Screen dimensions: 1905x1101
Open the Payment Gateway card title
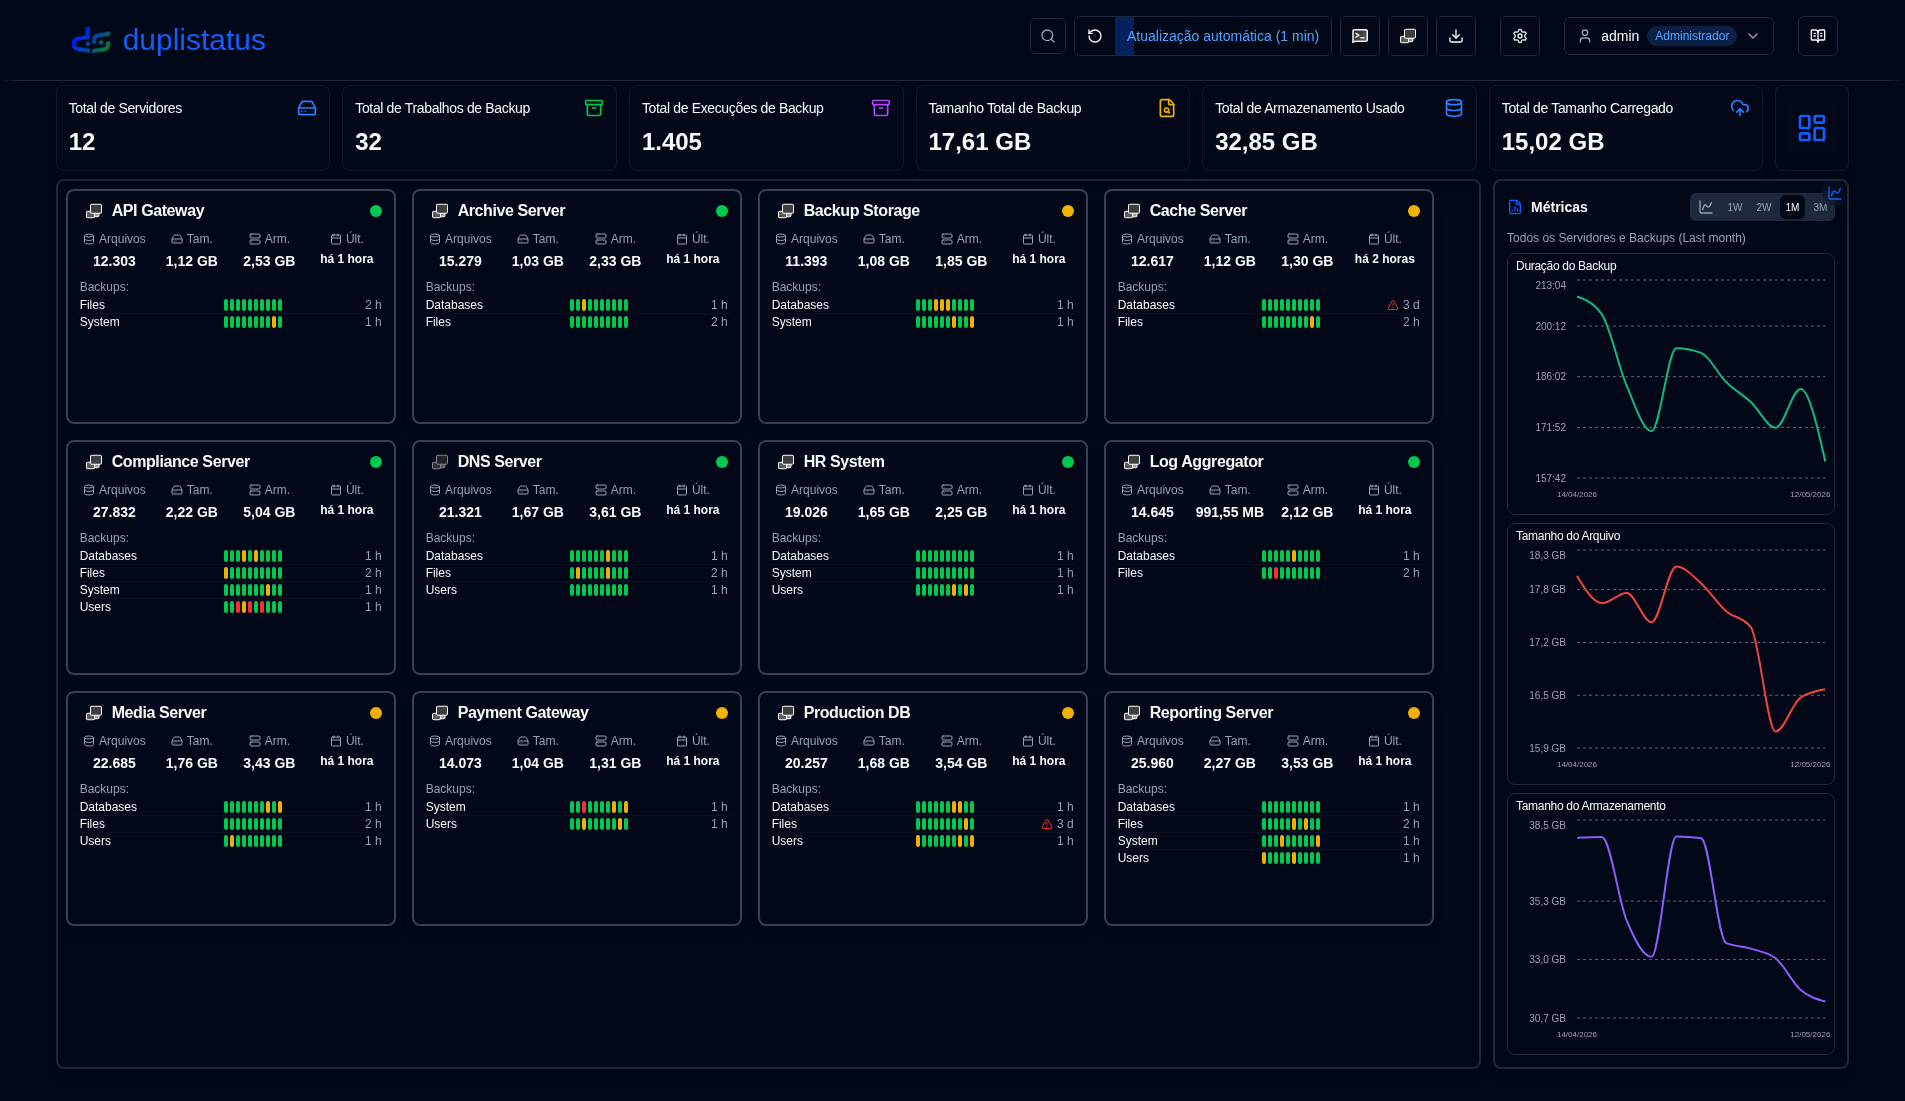tap(523, 713)
